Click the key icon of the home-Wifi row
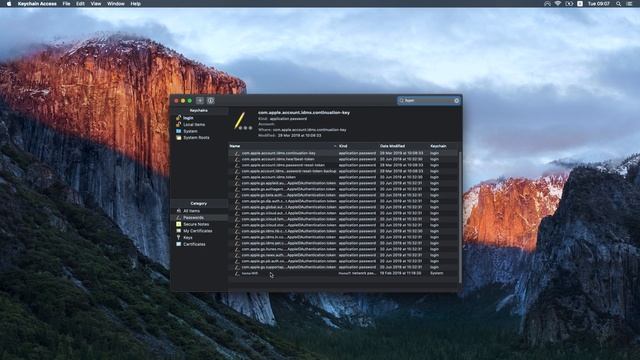Image resolution: width=640 pixels, height=360 pixels. tap(237, 273)
